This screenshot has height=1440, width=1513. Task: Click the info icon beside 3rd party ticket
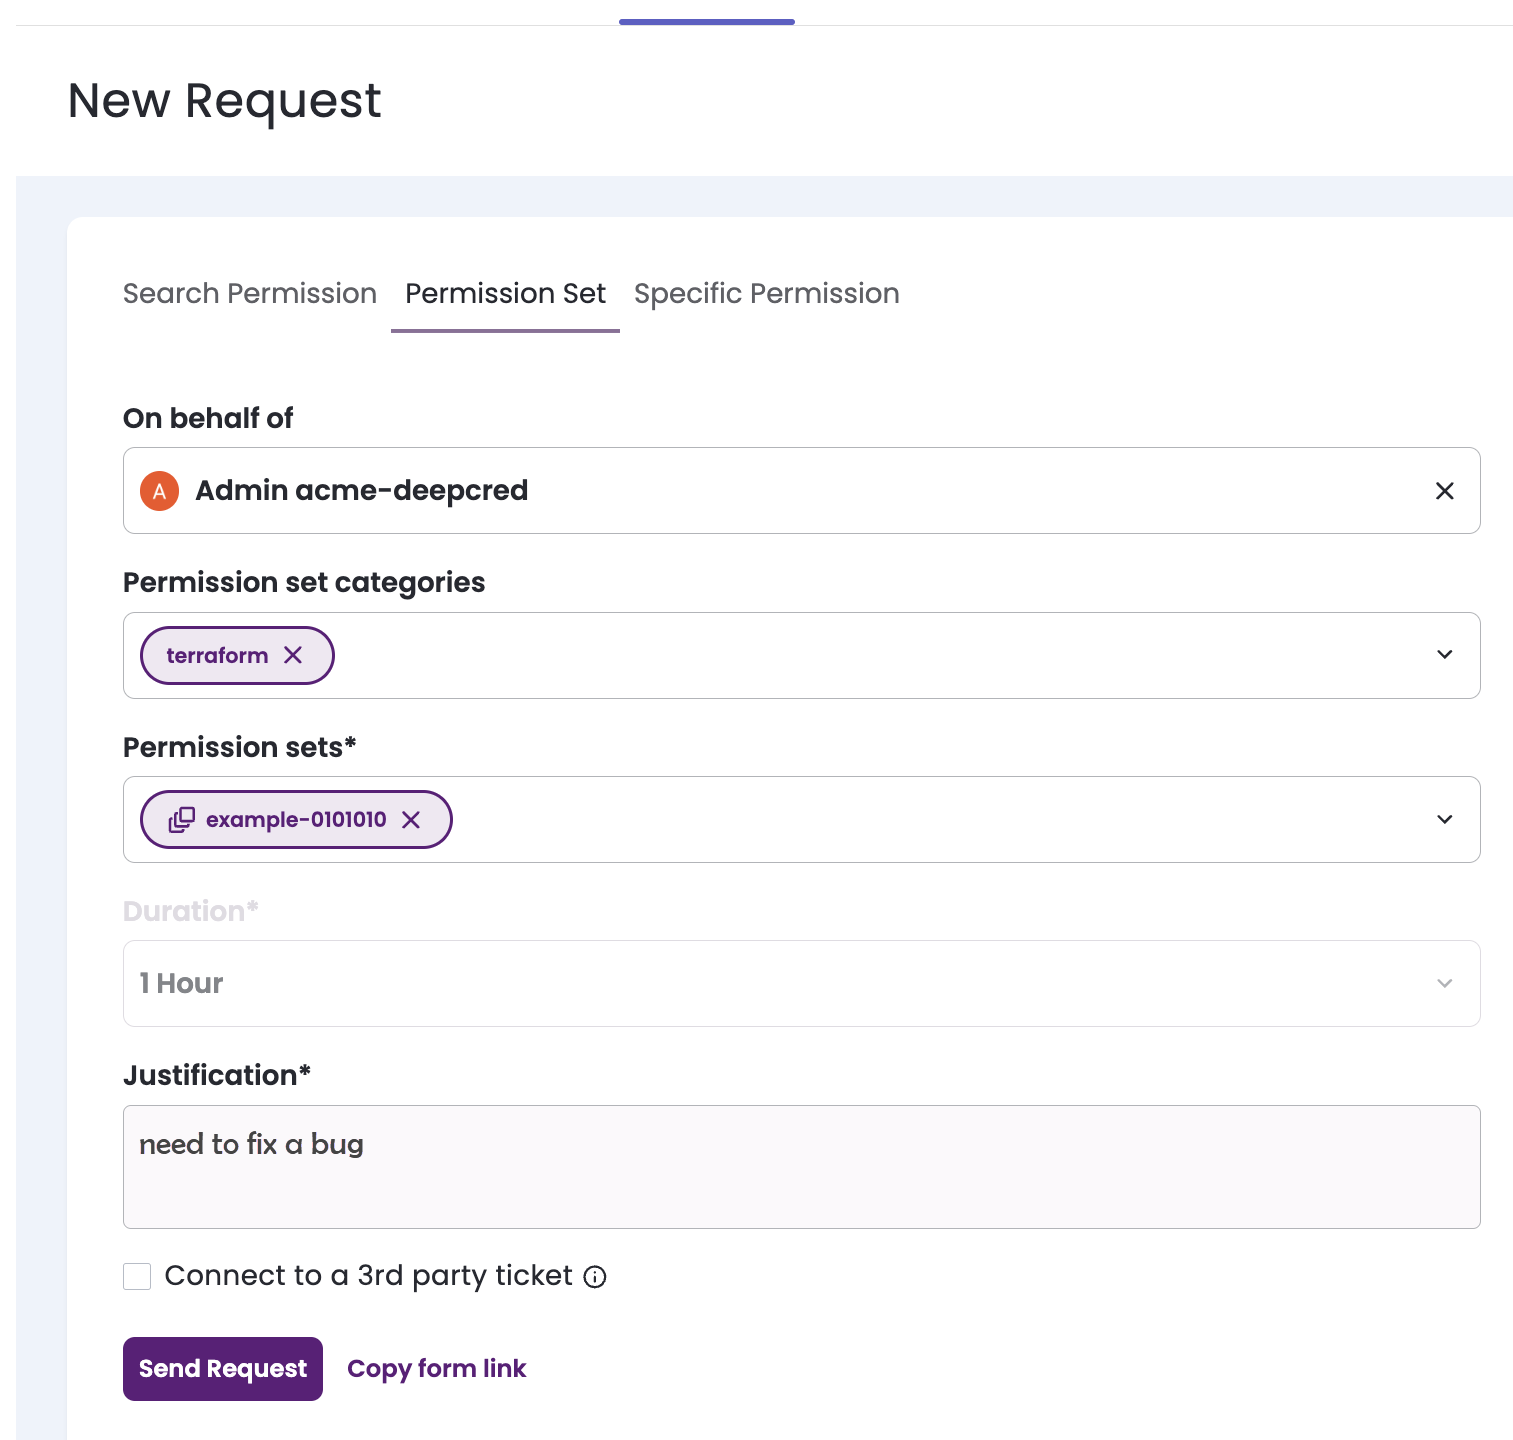tap(595, 1277)
